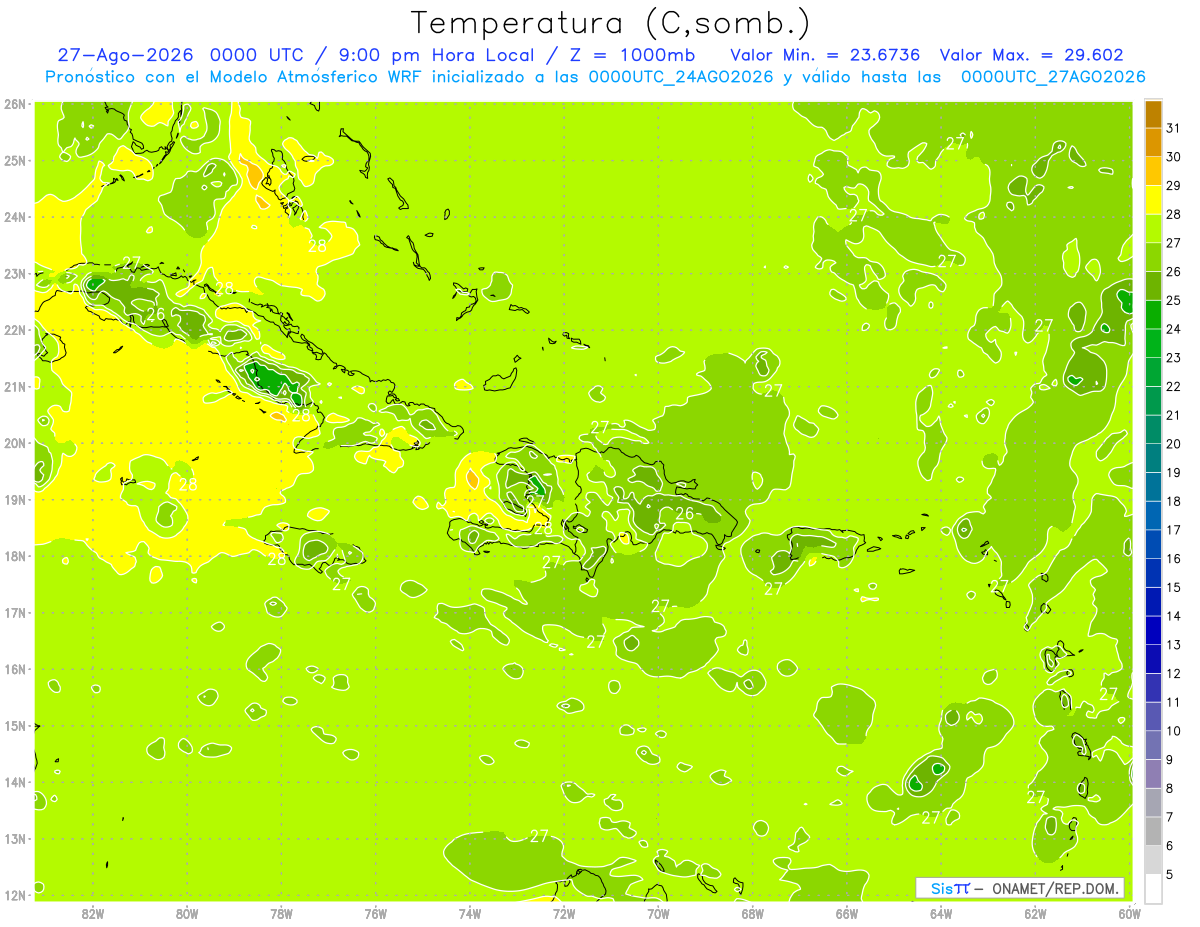Viewport: 1200px width, 927px height.
Task: Click the 22N latitude axis label
Action: click(x=15, y=330)
